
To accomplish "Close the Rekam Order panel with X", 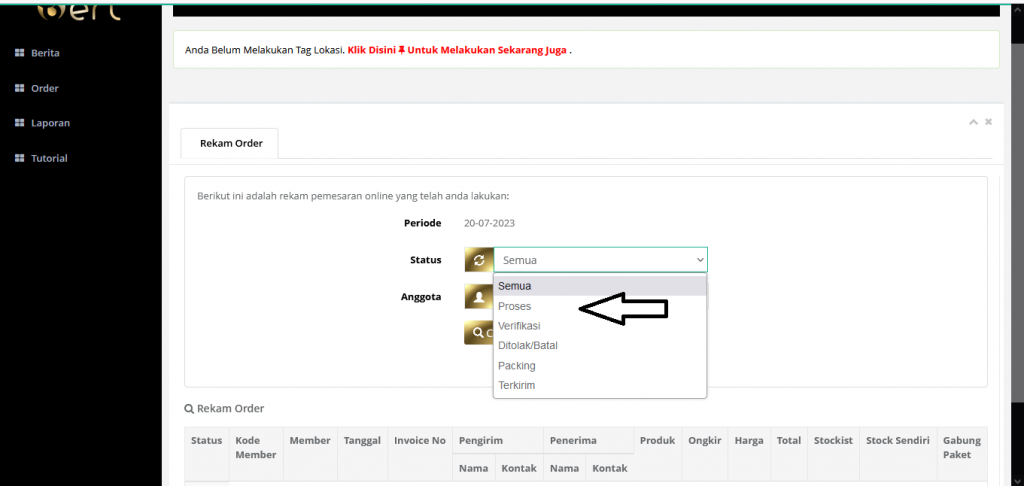I will (988, 122).
